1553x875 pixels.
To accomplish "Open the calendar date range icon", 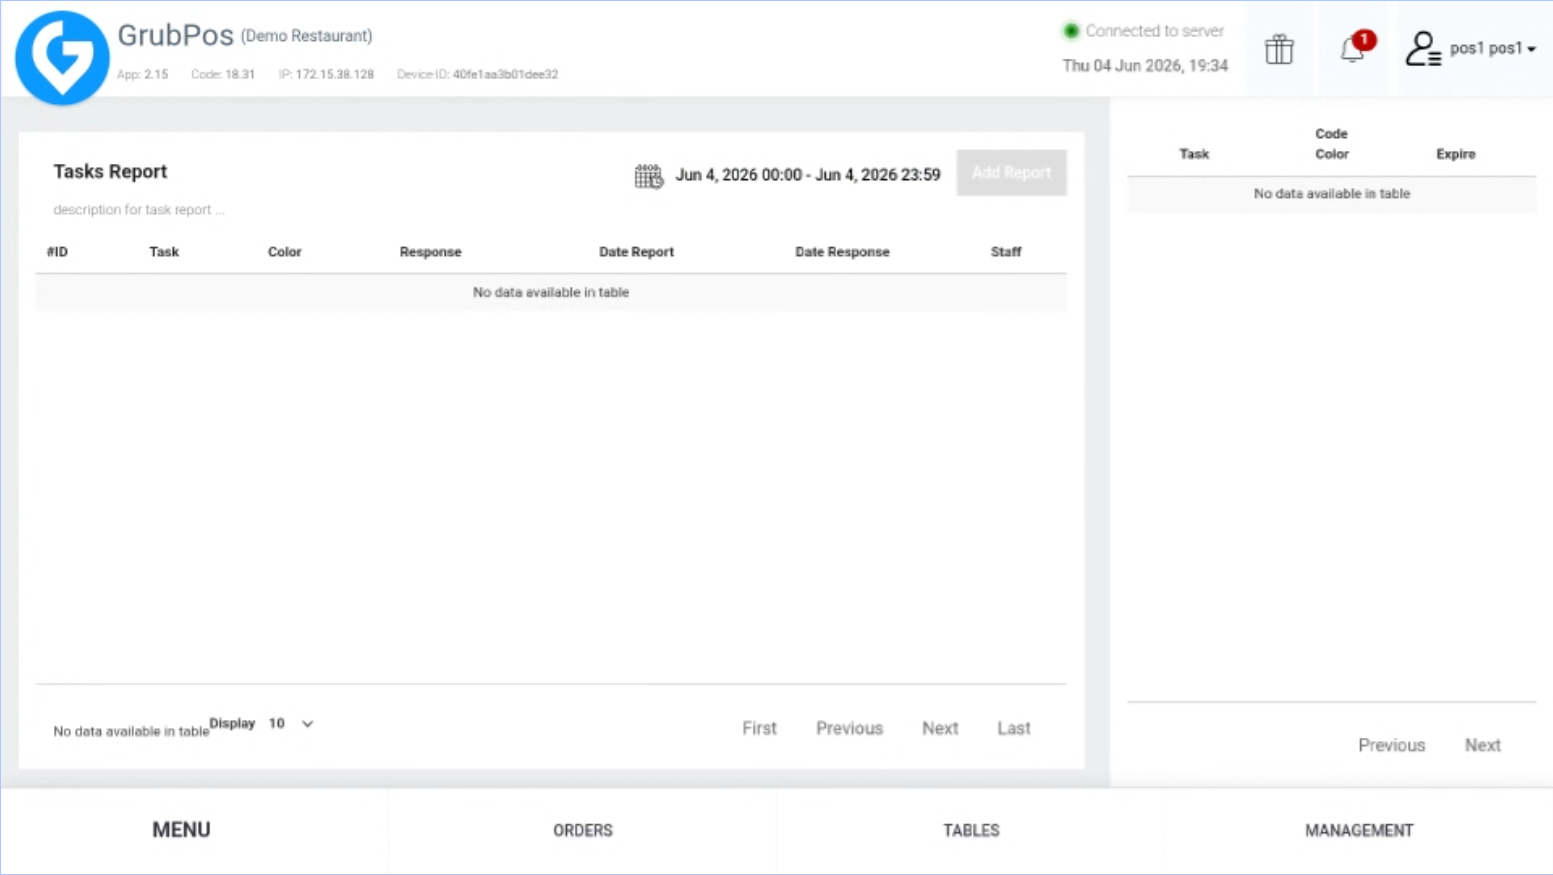I will [x=649, y=176].
